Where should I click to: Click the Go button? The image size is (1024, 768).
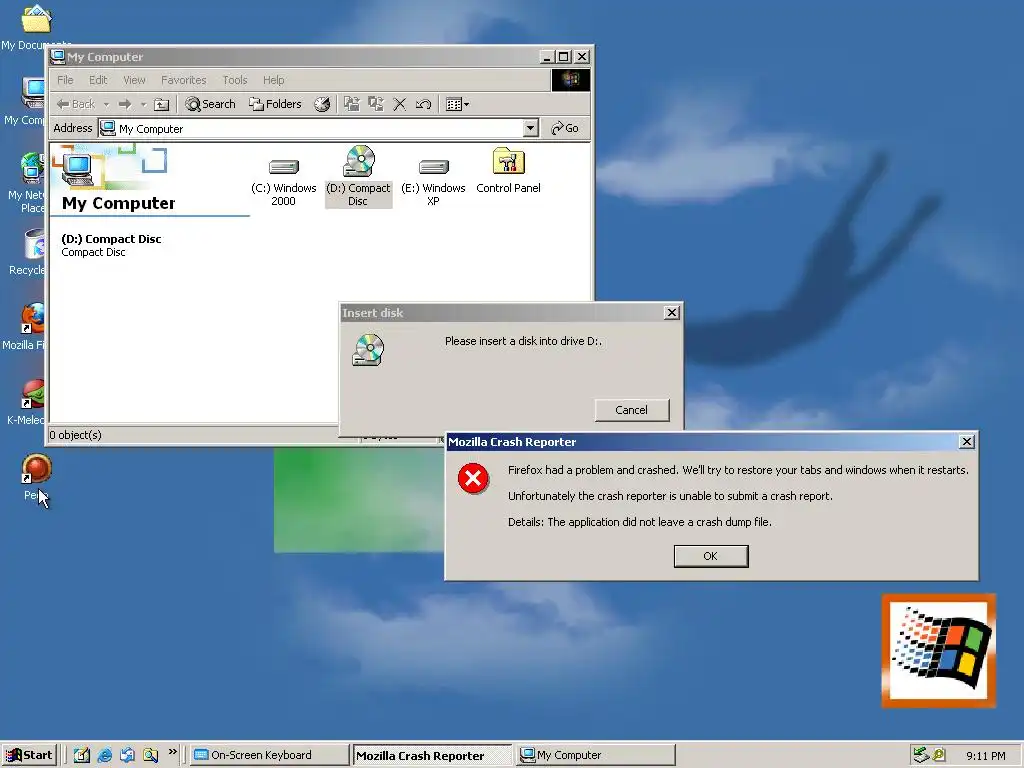(565, 129)
